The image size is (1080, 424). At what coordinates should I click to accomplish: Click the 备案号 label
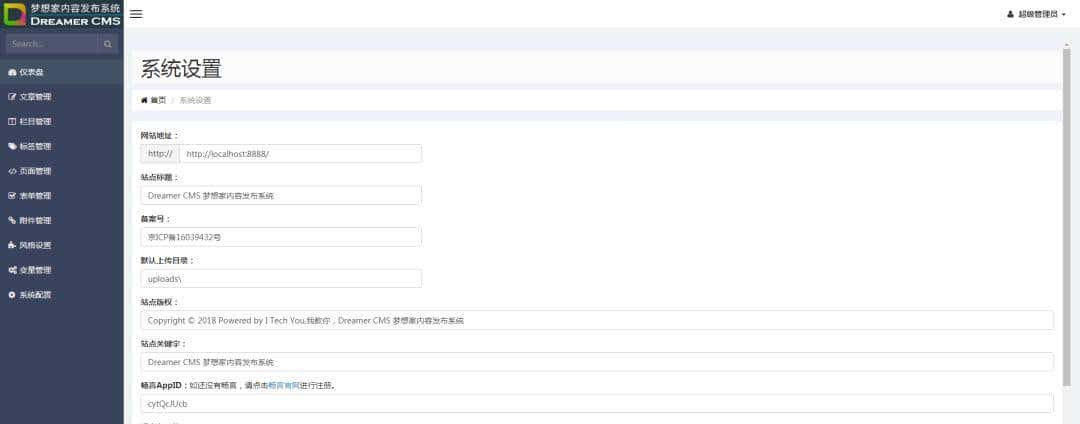[155, 219]
